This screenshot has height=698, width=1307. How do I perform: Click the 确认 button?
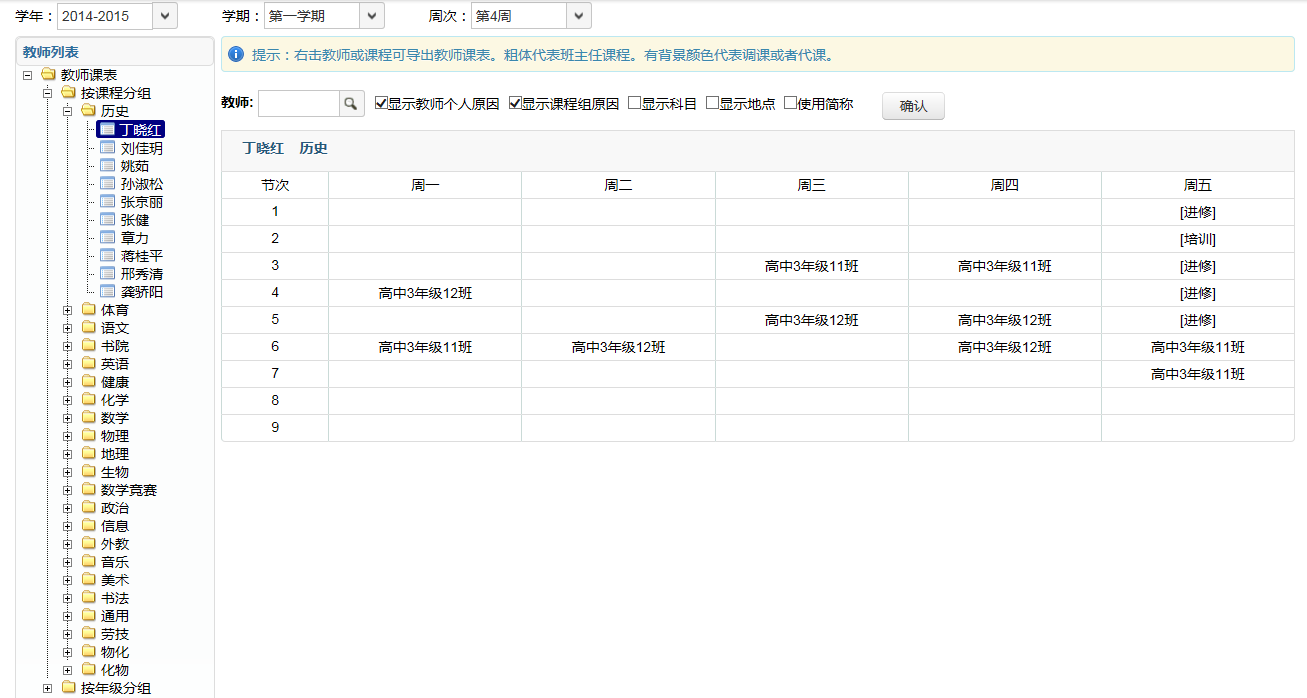pos(913,106)
